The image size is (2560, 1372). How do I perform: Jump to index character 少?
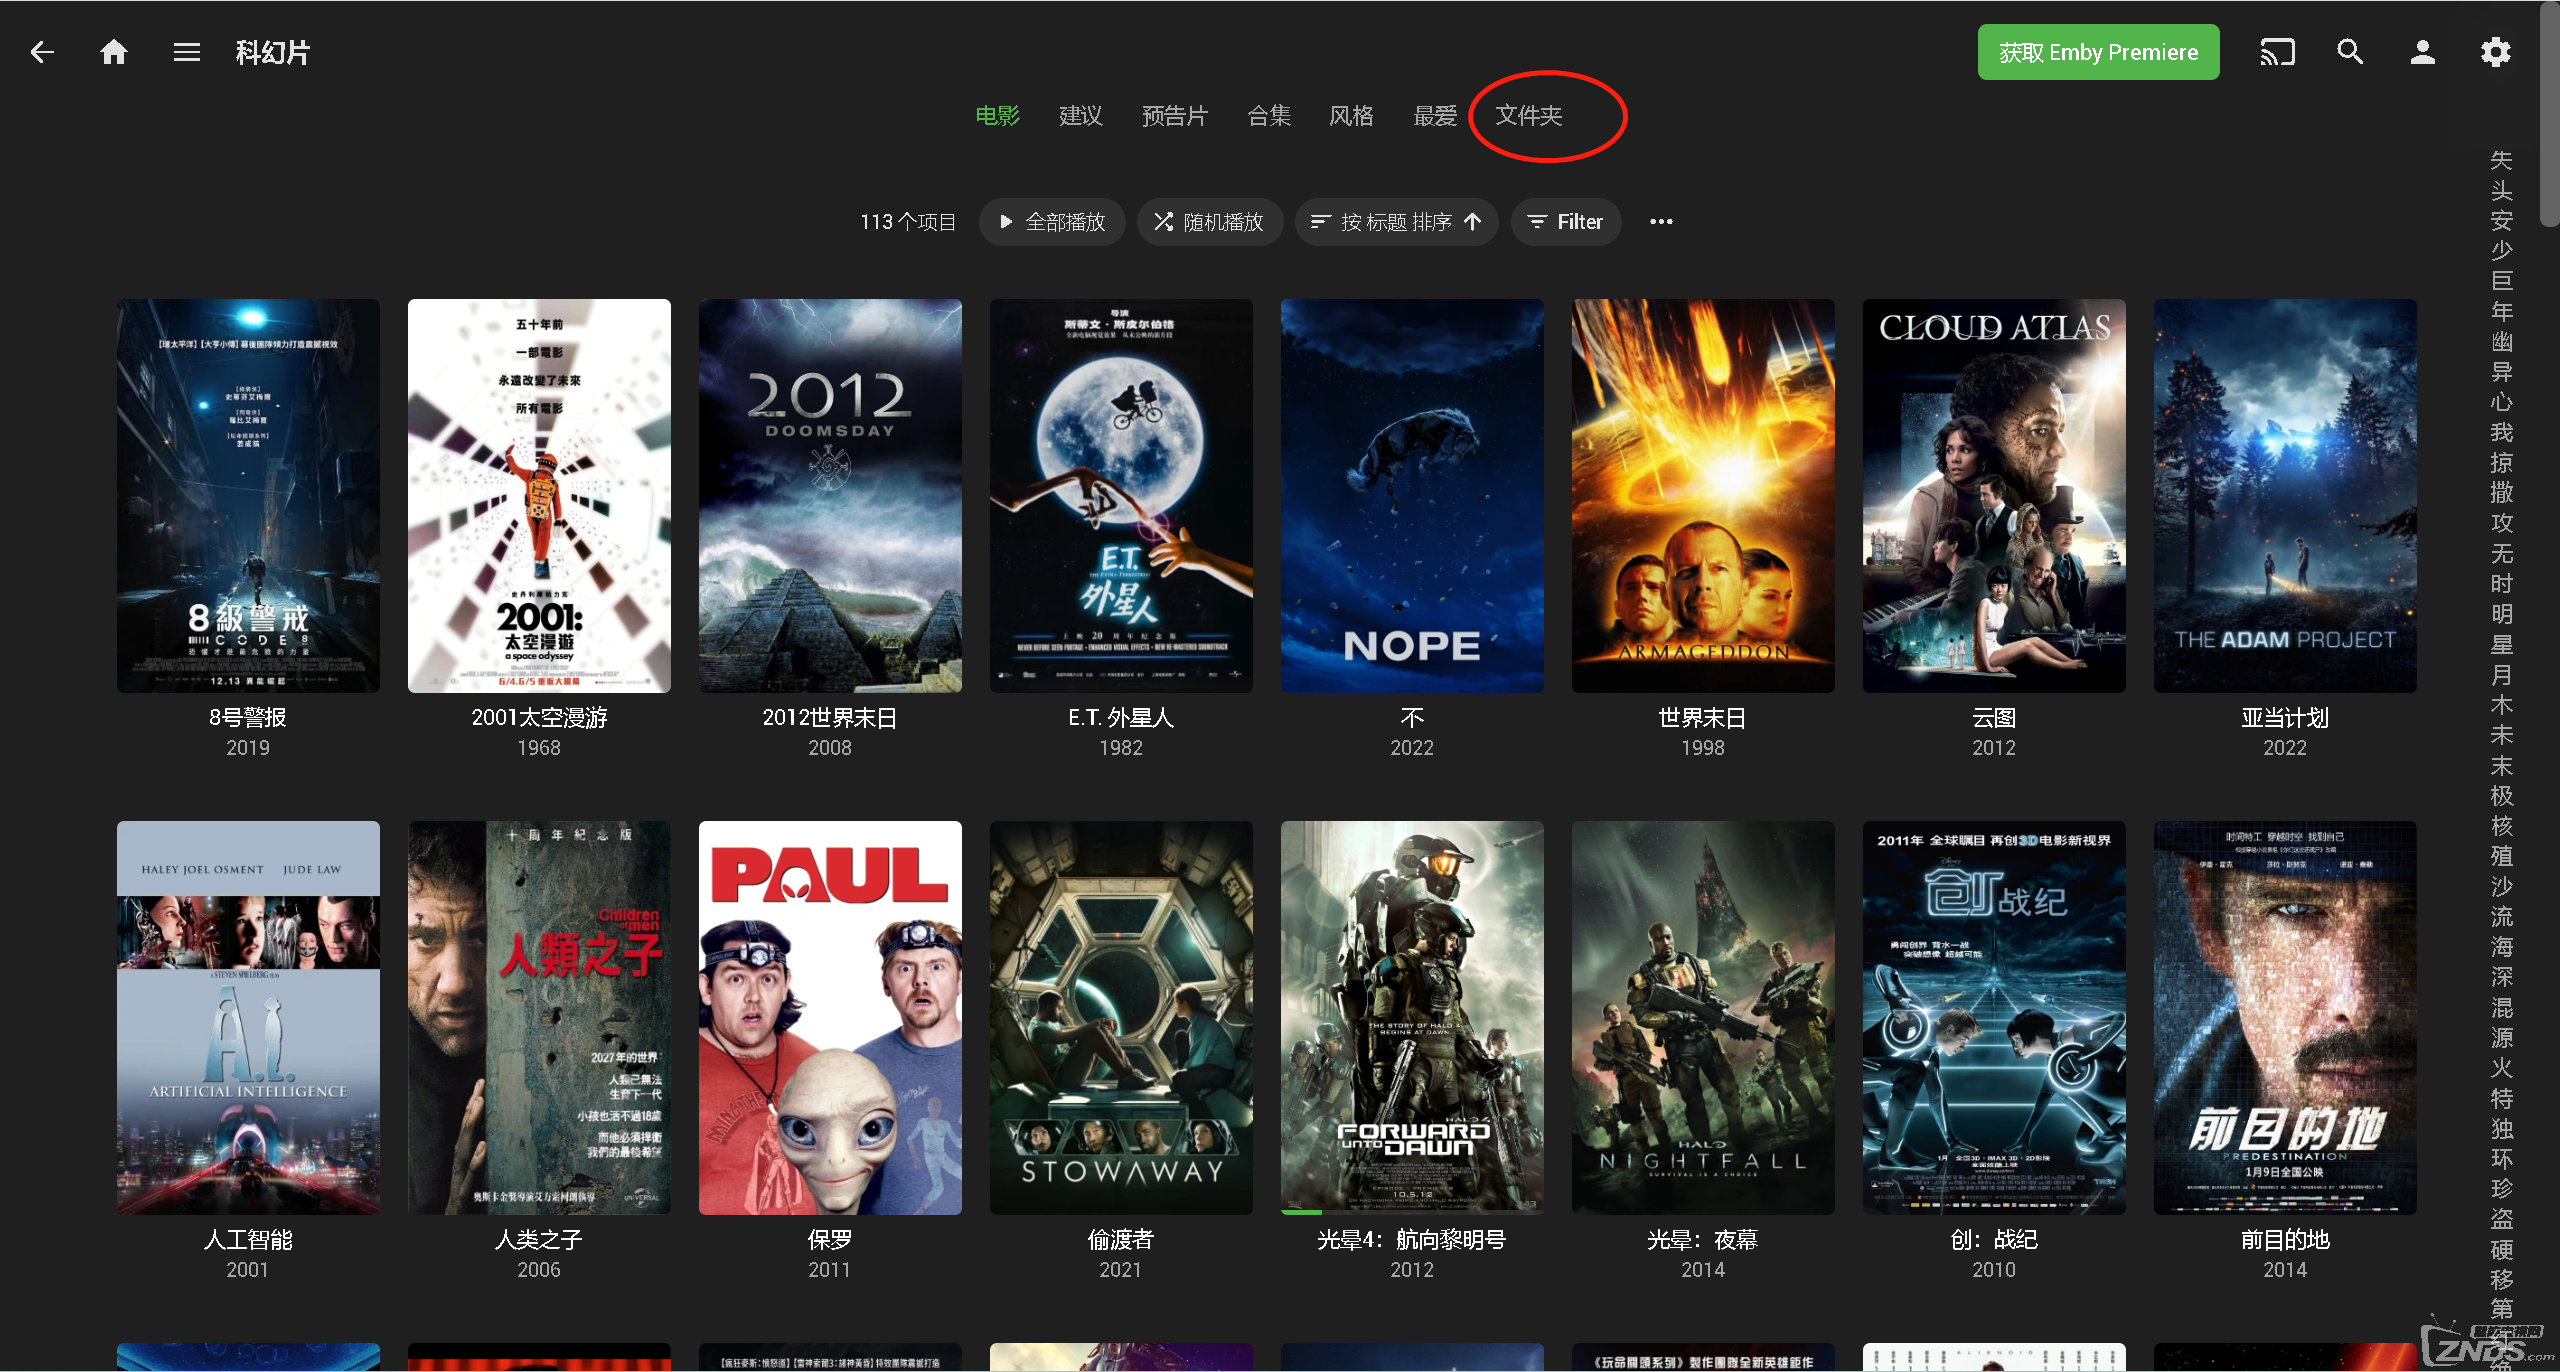click(2501, 251)
